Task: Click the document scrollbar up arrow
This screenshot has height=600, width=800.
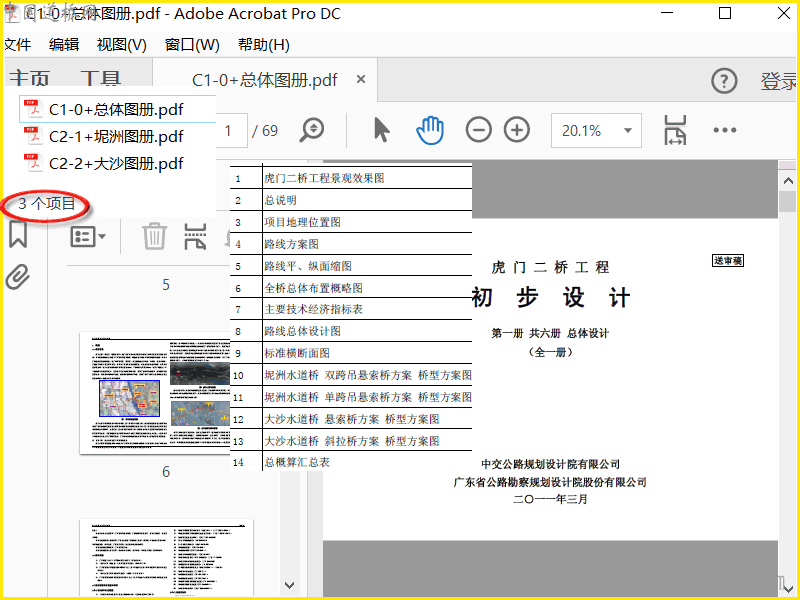Action: (788, 181)
